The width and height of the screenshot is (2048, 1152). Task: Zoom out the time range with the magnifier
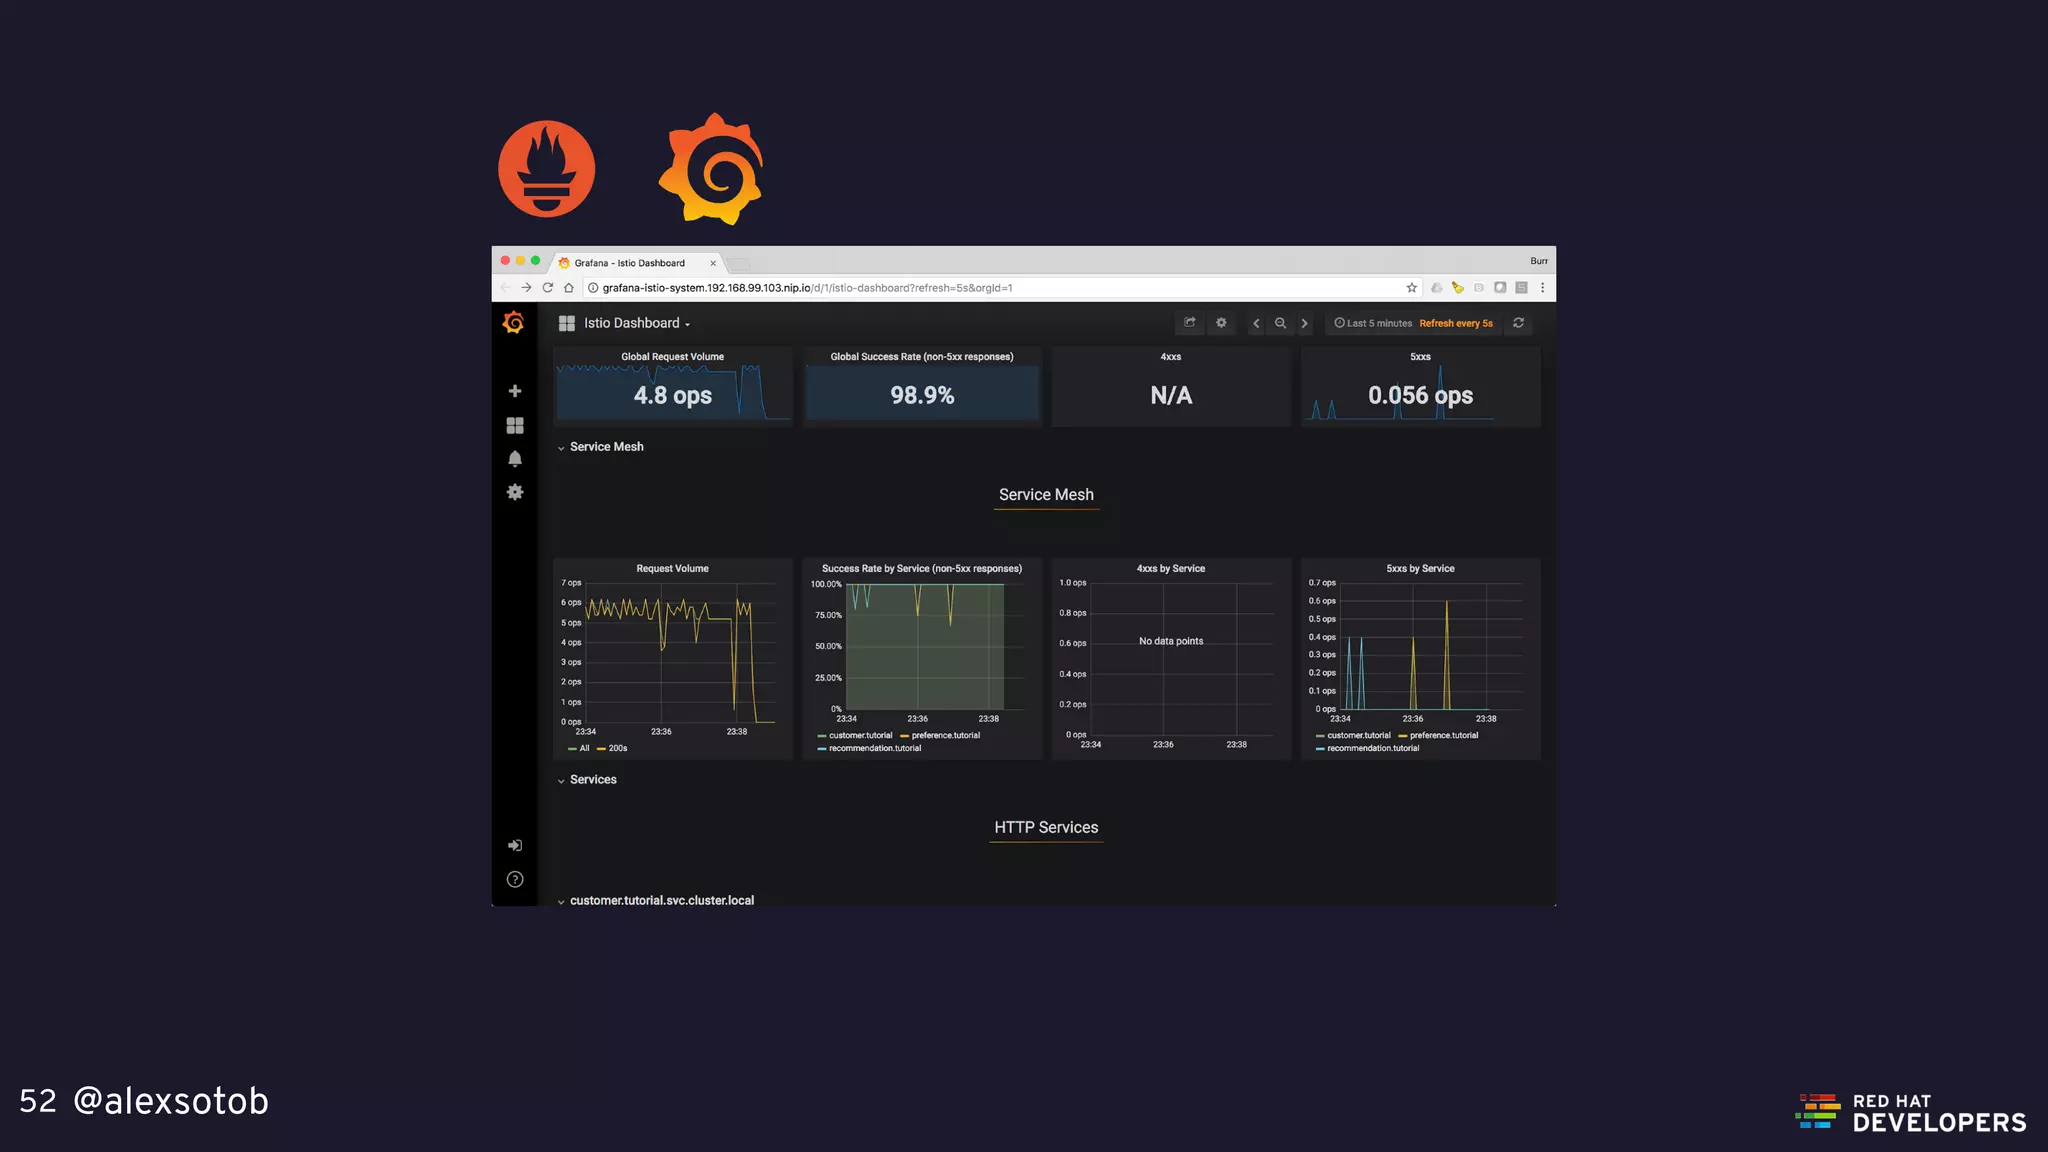pos(1280,323)
